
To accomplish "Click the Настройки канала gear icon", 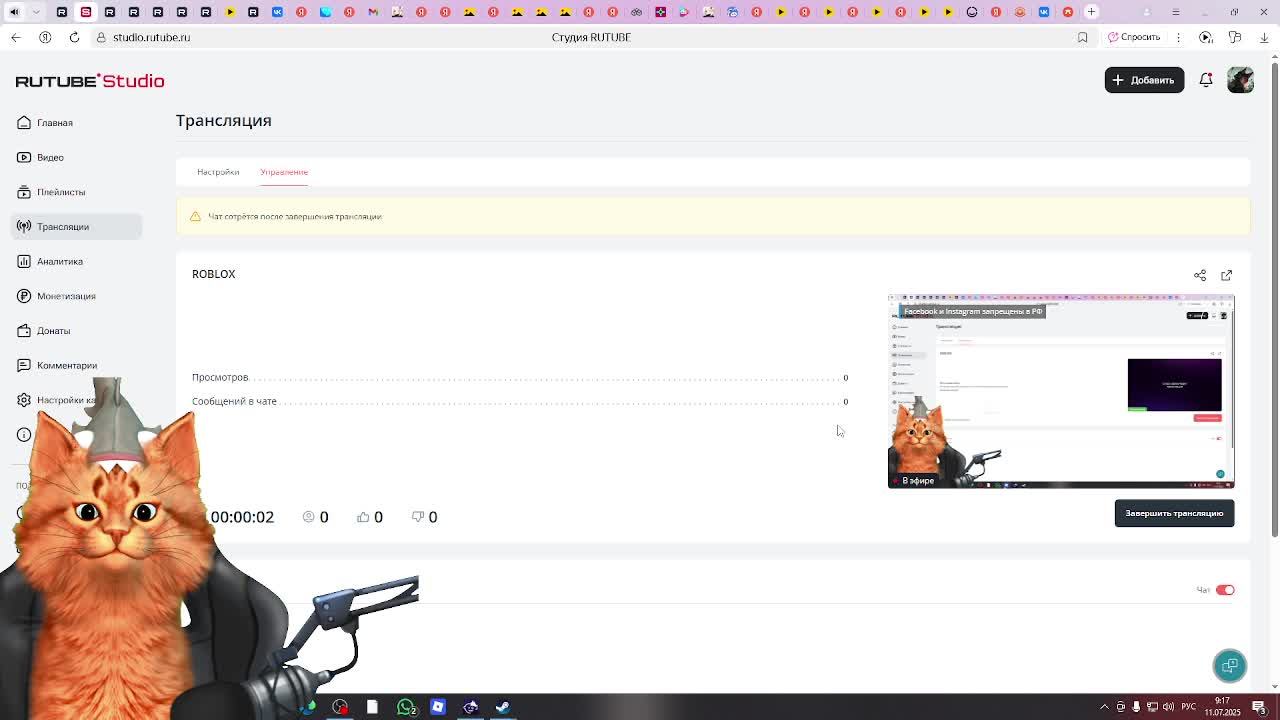I will (24, 400).
